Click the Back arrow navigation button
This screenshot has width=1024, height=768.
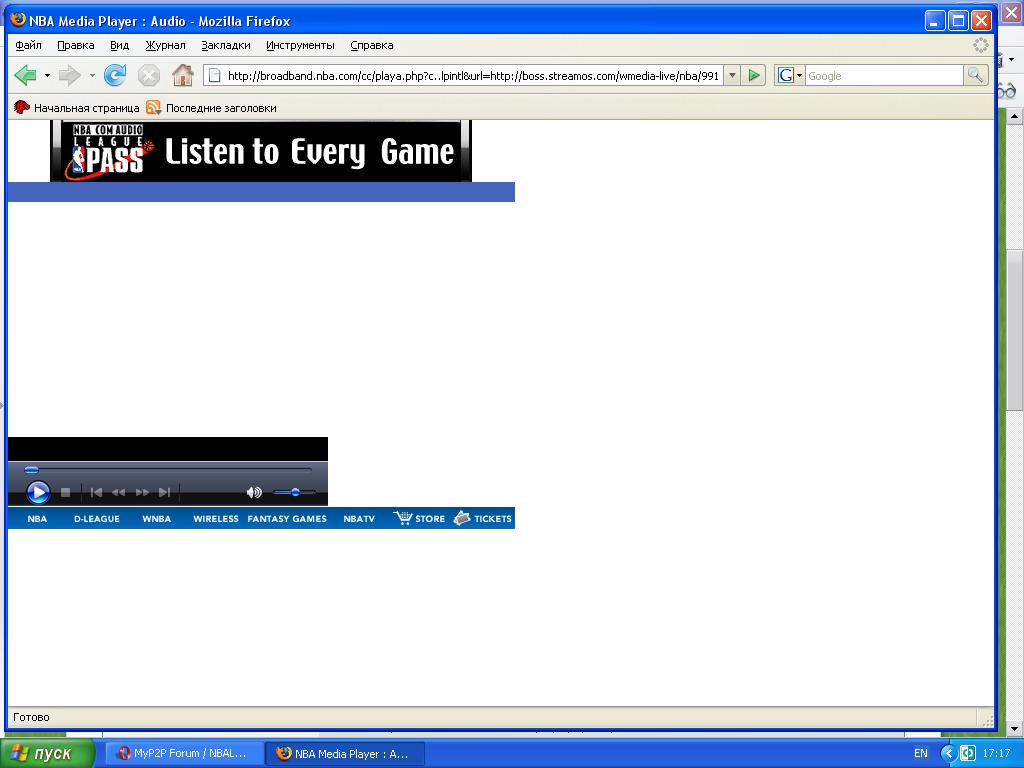click(x=25, y=75)
